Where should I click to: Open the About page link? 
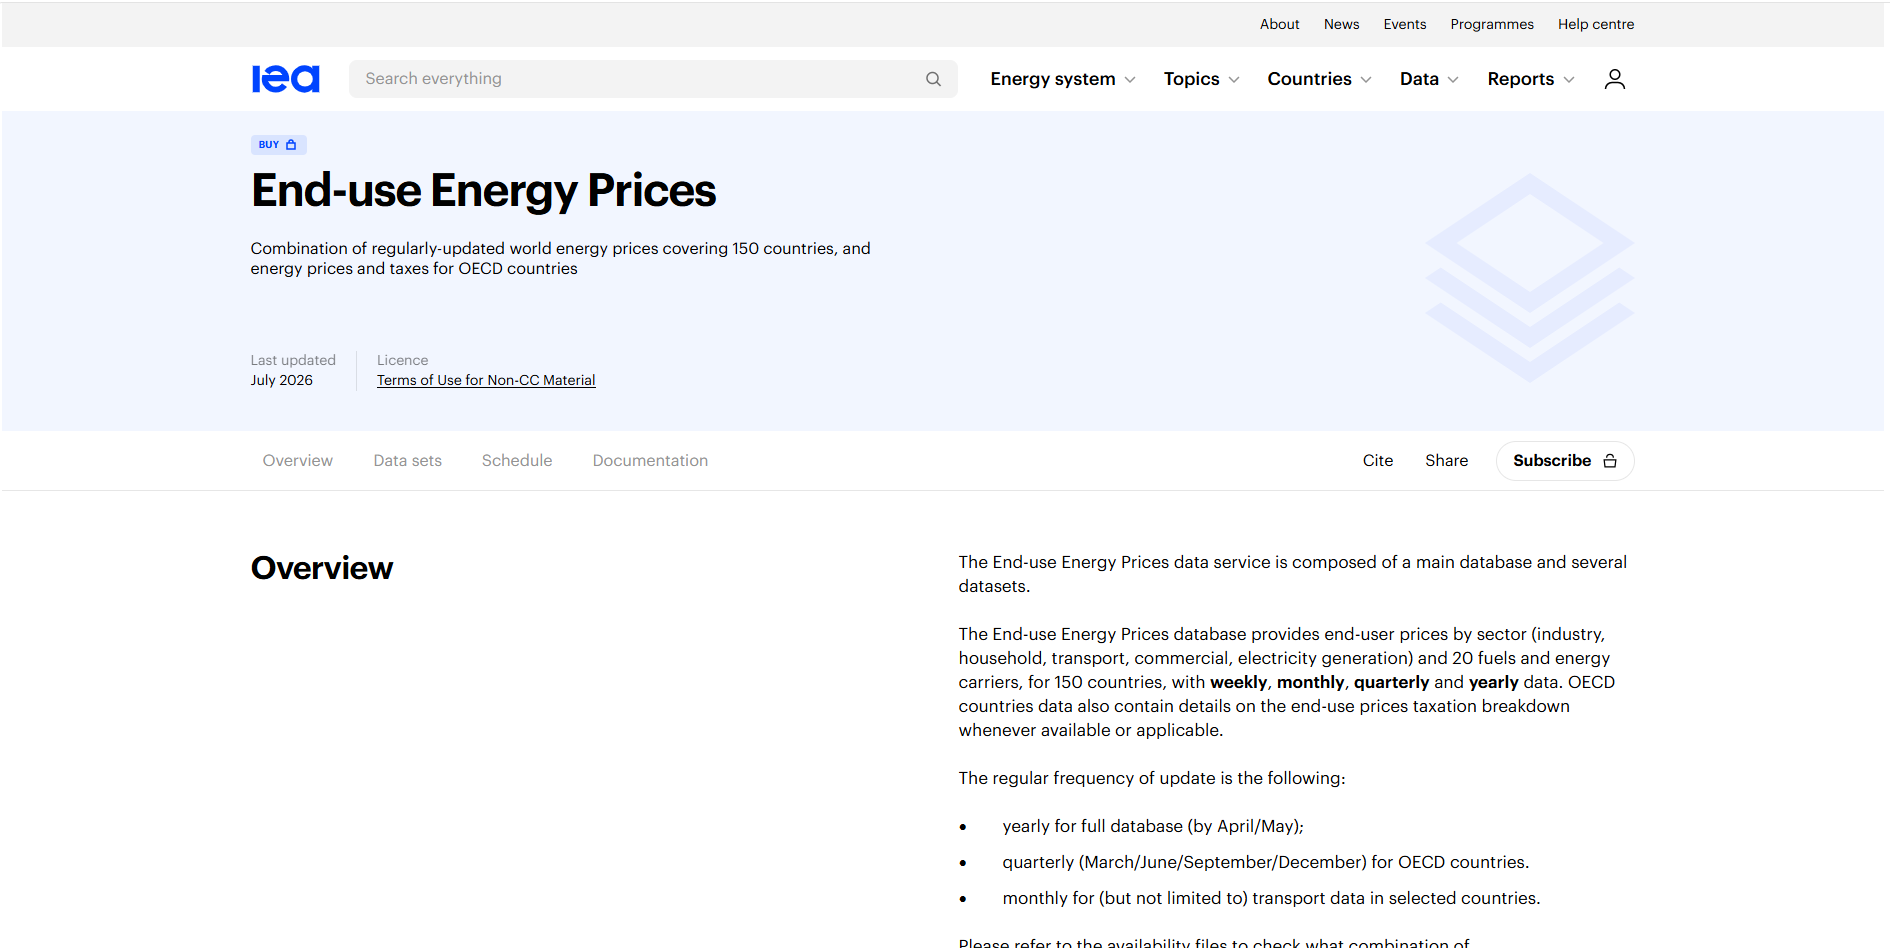tap(1279, 24)
